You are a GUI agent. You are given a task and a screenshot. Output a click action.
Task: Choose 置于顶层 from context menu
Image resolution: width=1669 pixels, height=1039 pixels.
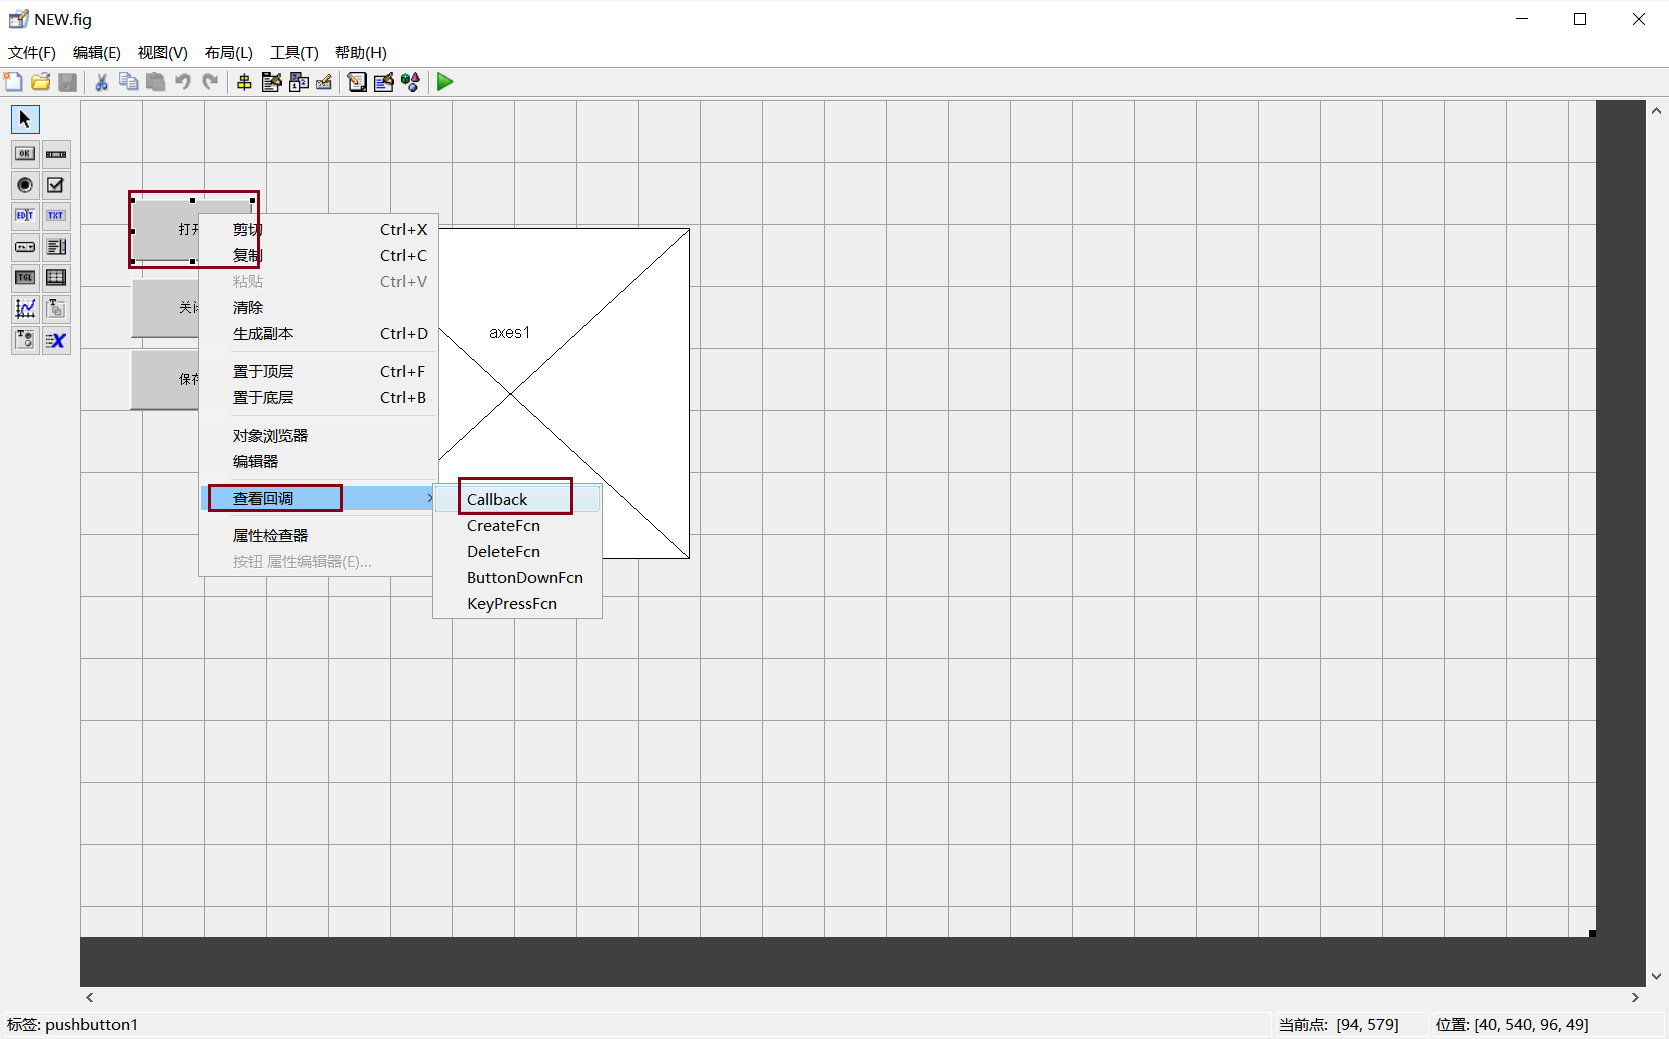[x=318, y=372]
